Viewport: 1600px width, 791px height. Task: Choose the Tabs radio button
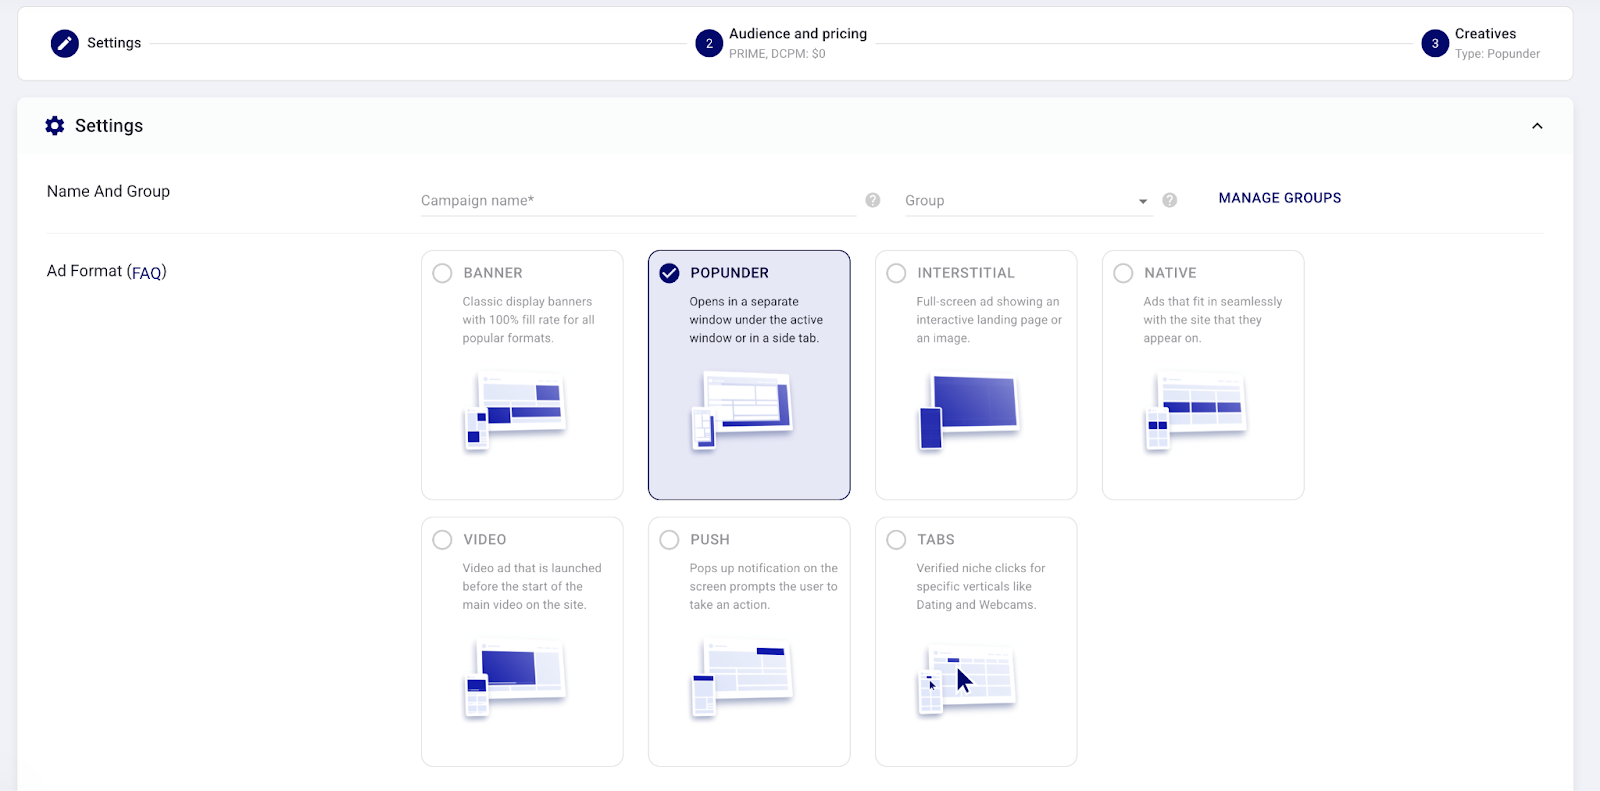[x=896, y=540]
